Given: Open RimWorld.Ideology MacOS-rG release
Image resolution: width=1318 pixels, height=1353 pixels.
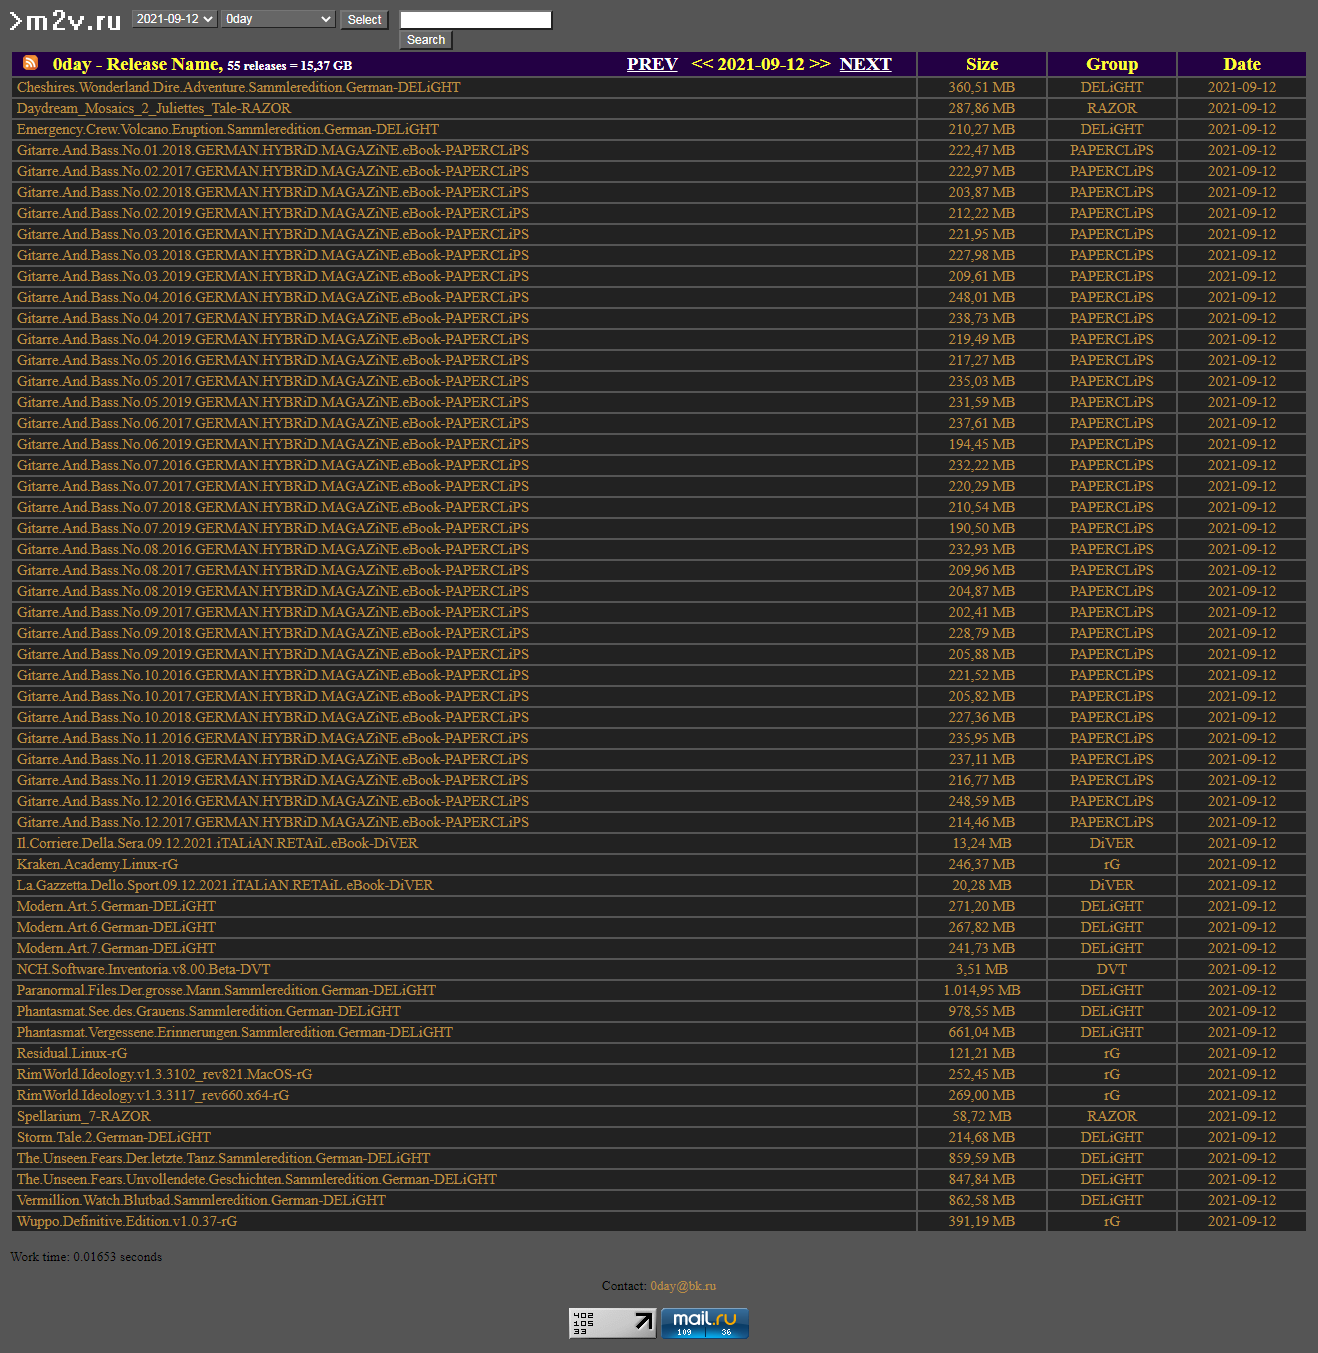Looking at the screenshot, I should [164, 1074].
